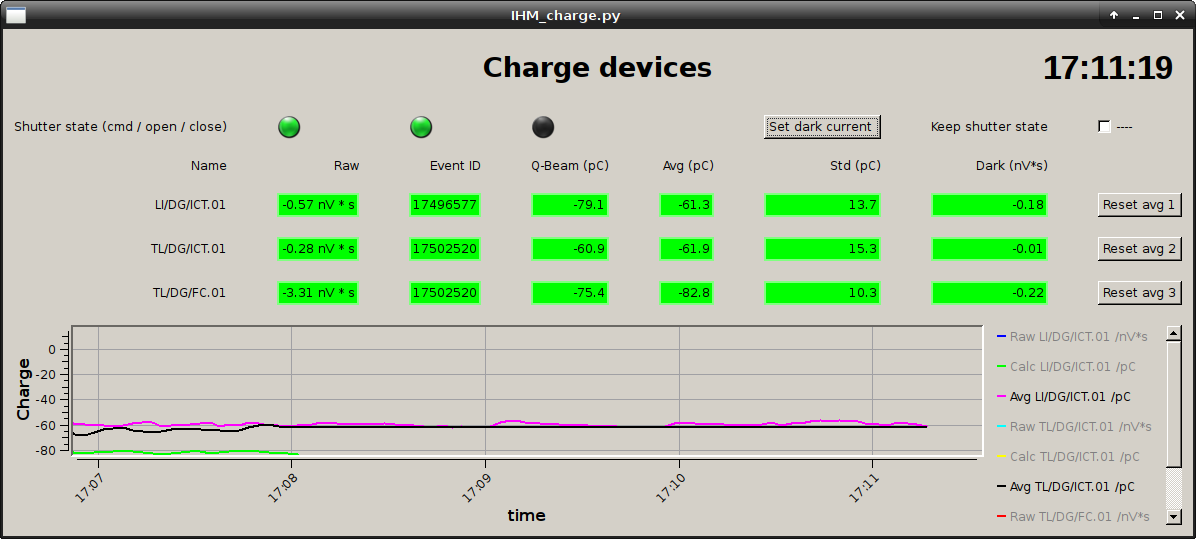Click the first green shutter cmd LED
1196x539 pixels.
click(289, 127)
